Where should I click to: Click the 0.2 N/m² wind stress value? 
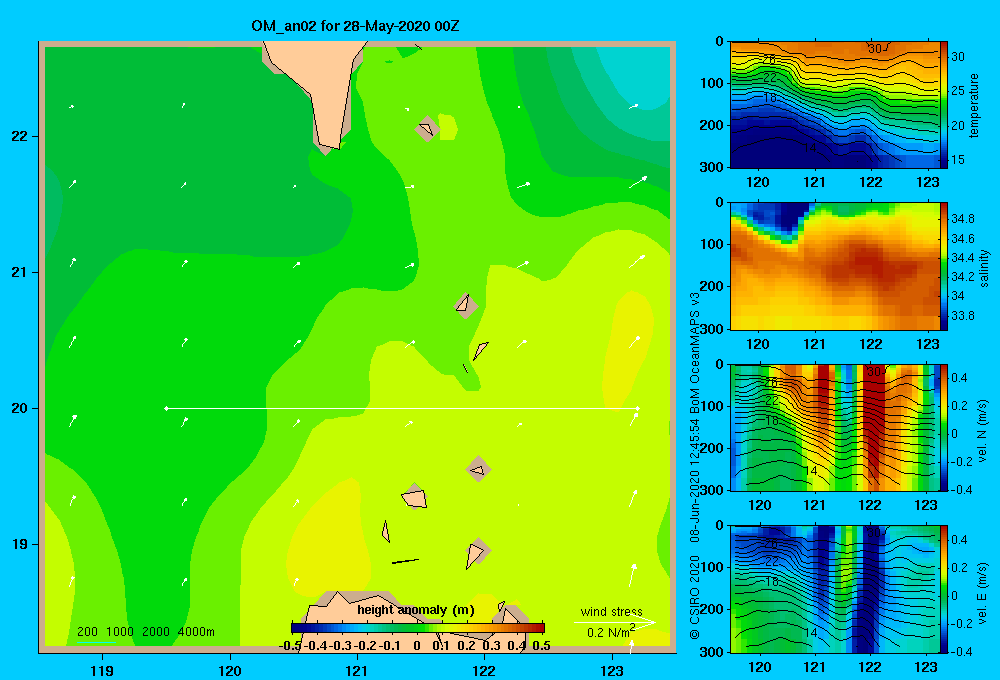click(610, 632)
